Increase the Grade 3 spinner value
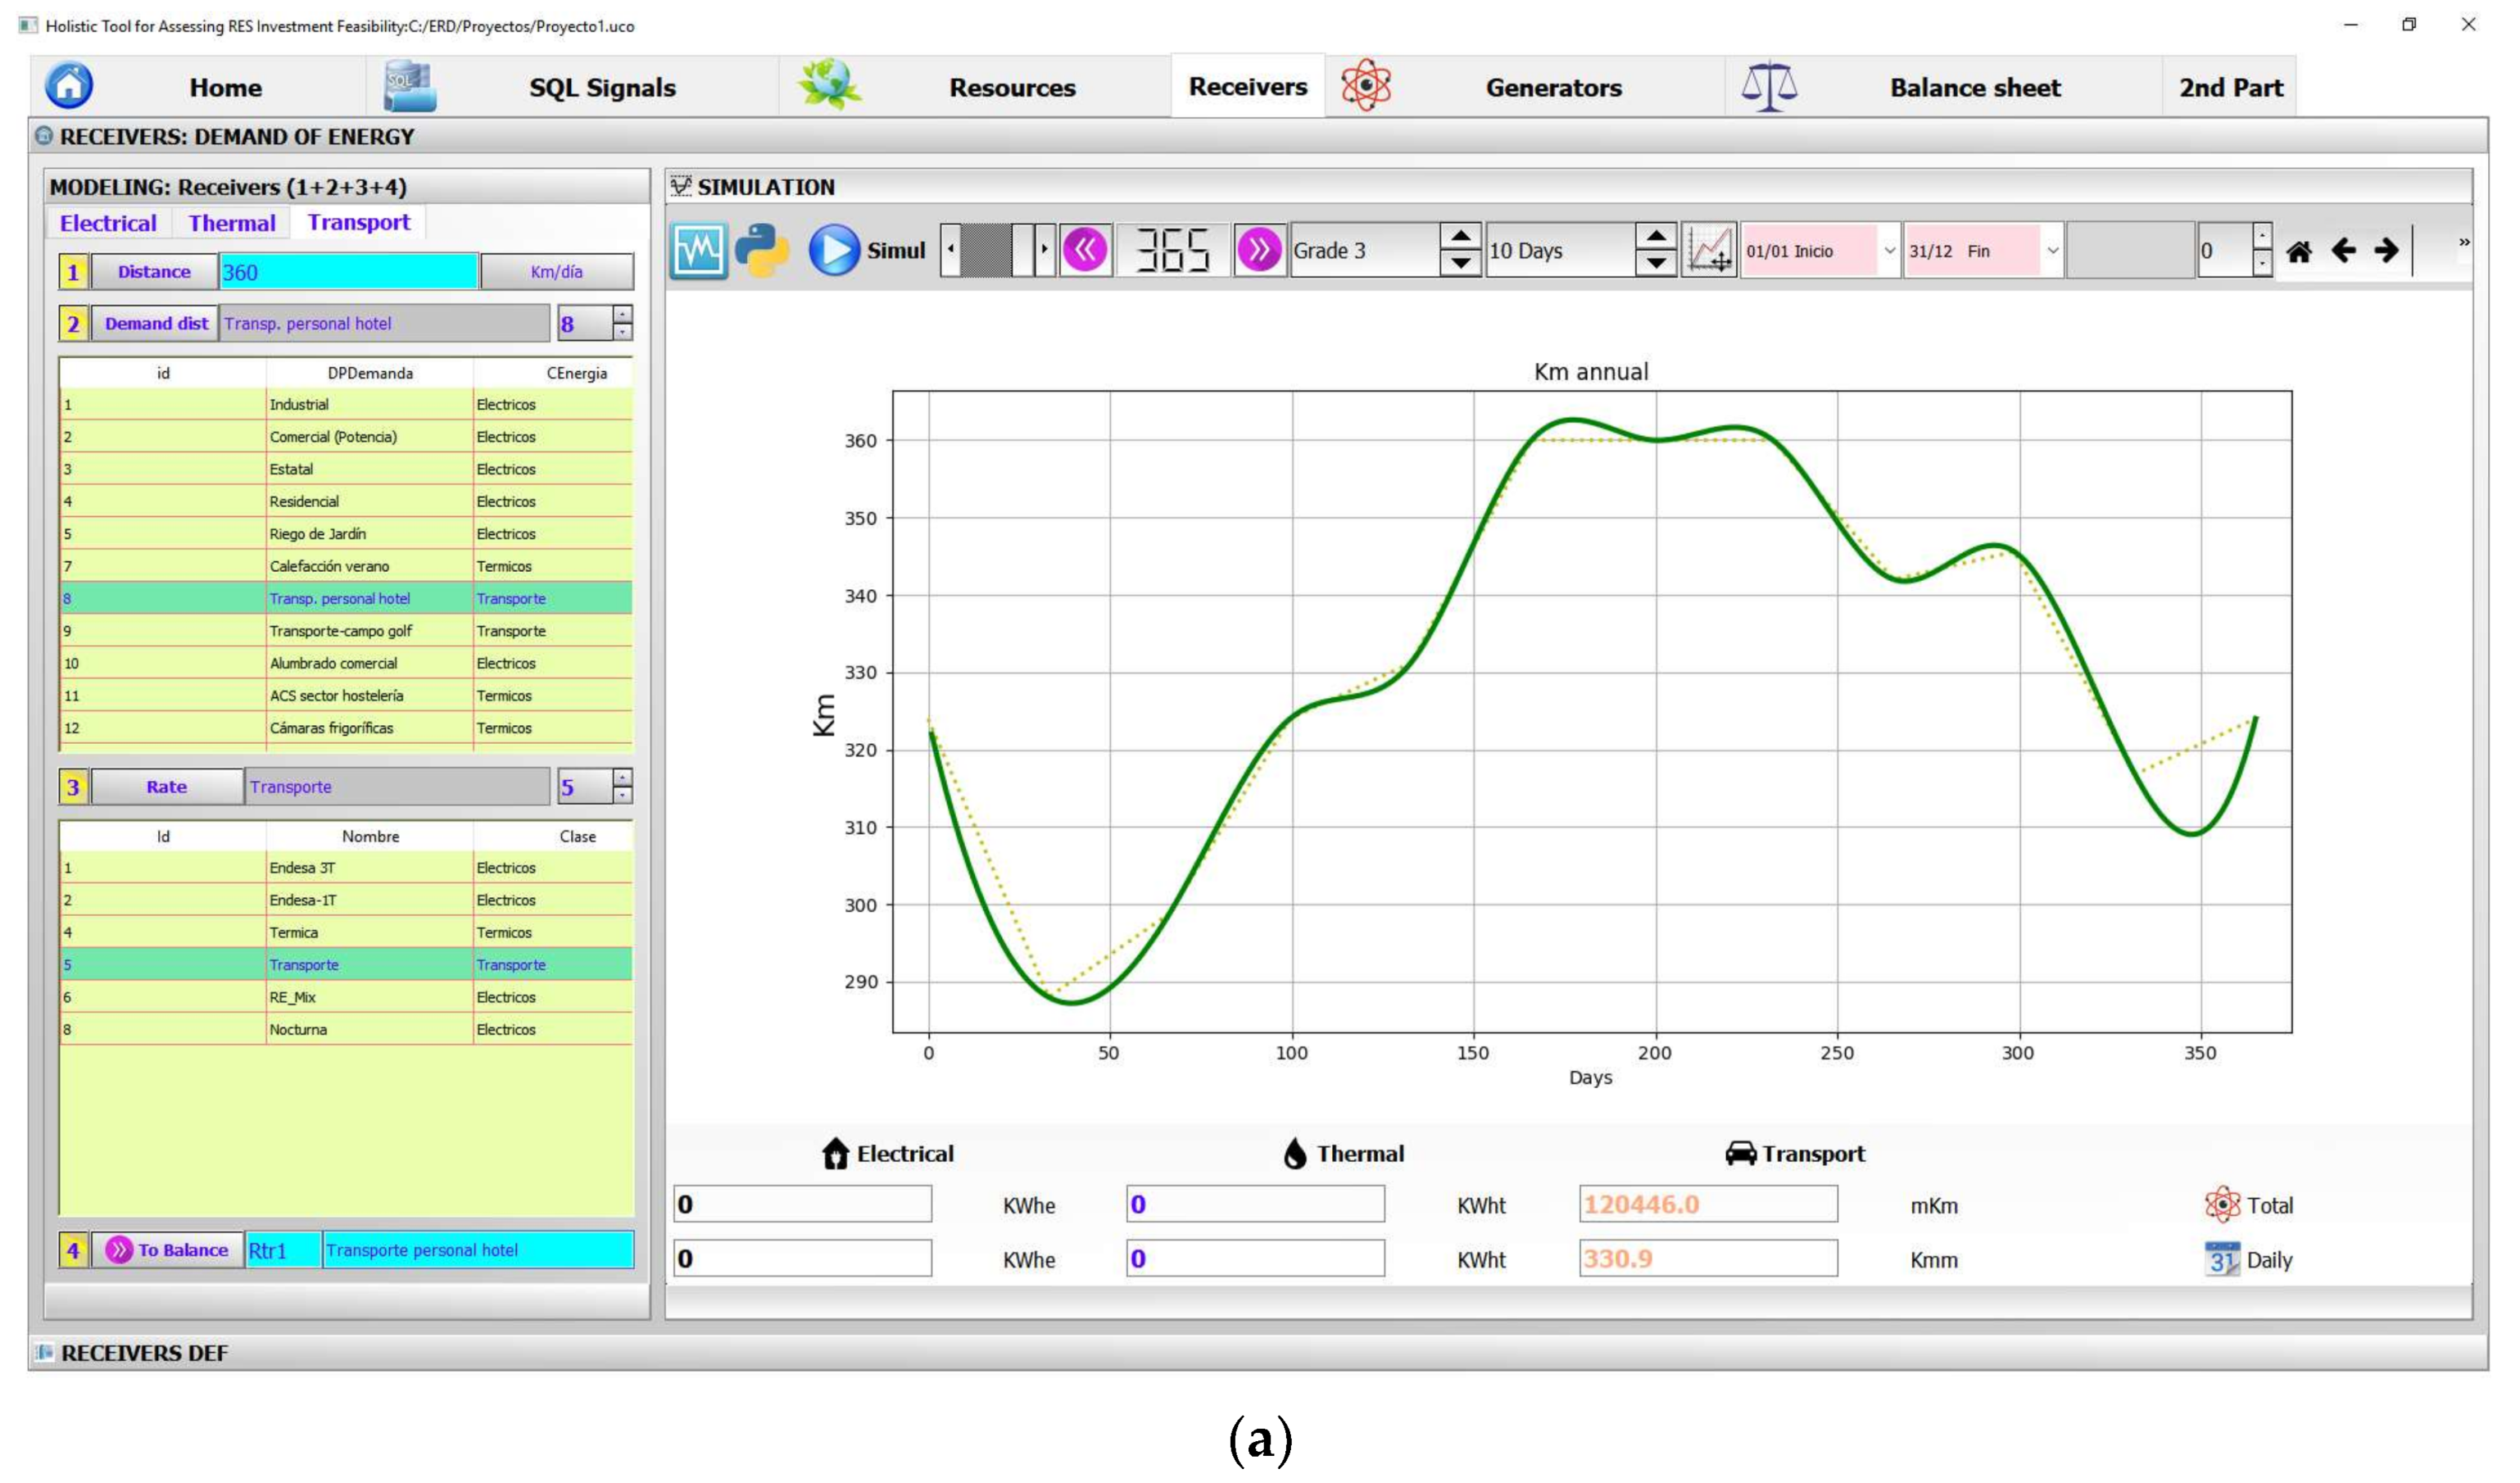 pos(1460,237)
